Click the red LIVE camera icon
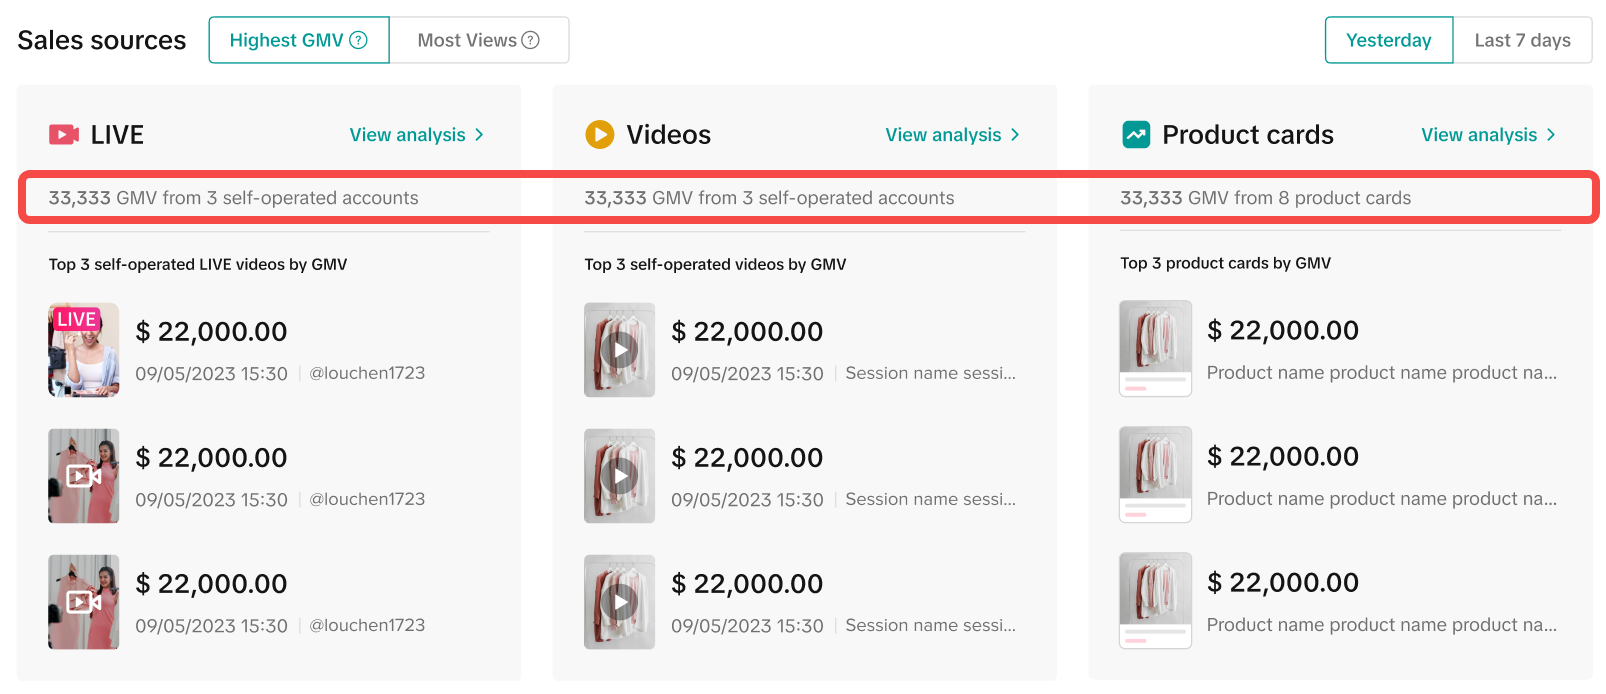 tap(64, 135)
